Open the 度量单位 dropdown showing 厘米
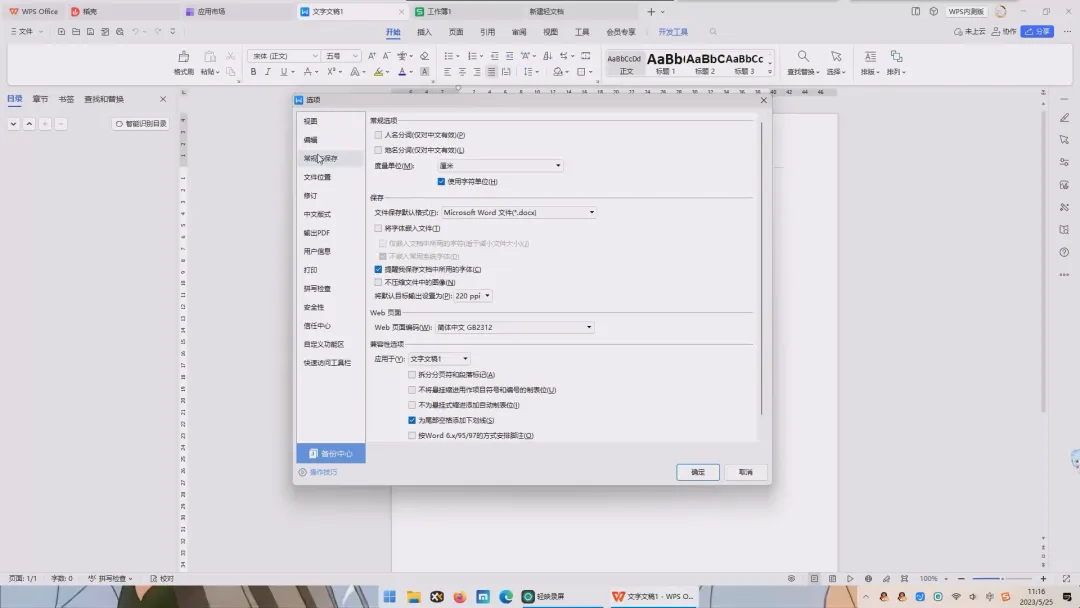This screenshot has height=608, width=1080. 500,166
